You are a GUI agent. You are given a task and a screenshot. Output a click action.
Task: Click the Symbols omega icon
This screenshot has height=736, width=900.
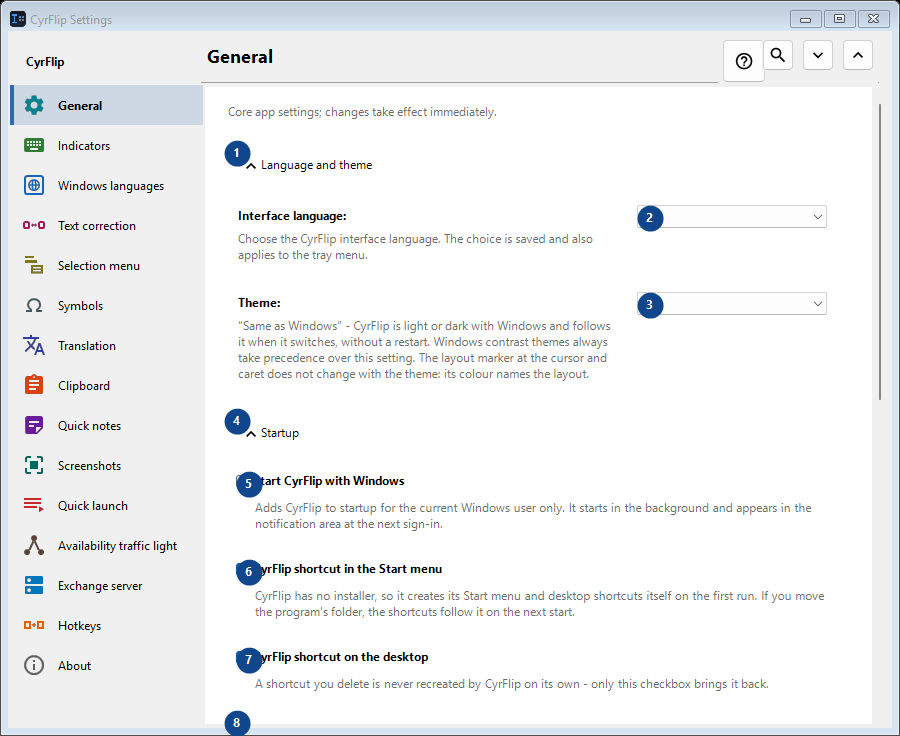pyautogui.click(x=34, y=305)
